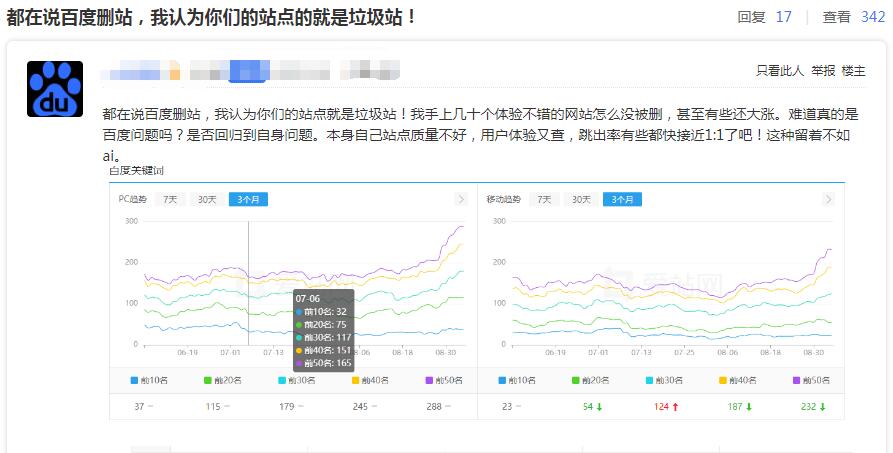Toggle 前10名 series in mobile chart legend
The height and width of the screenshot is (453, 893).
pyautogui.click(x=517, y=380)
